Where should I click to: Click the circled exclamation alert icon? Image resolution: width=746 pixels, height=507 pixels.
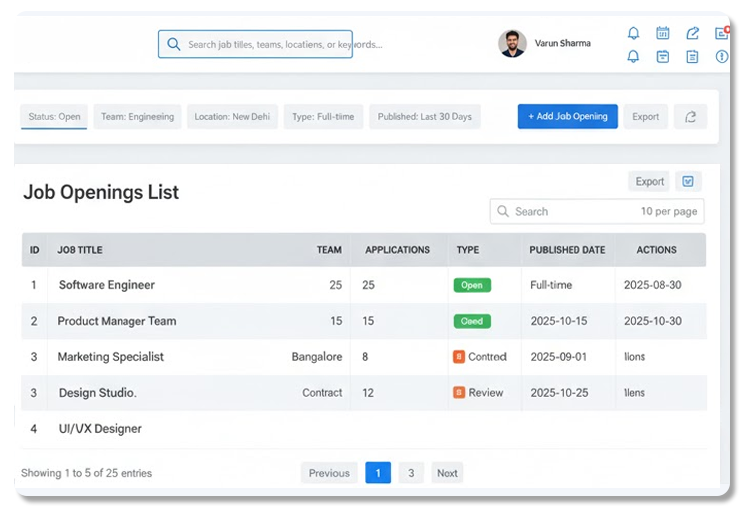[x=722, y=57]
